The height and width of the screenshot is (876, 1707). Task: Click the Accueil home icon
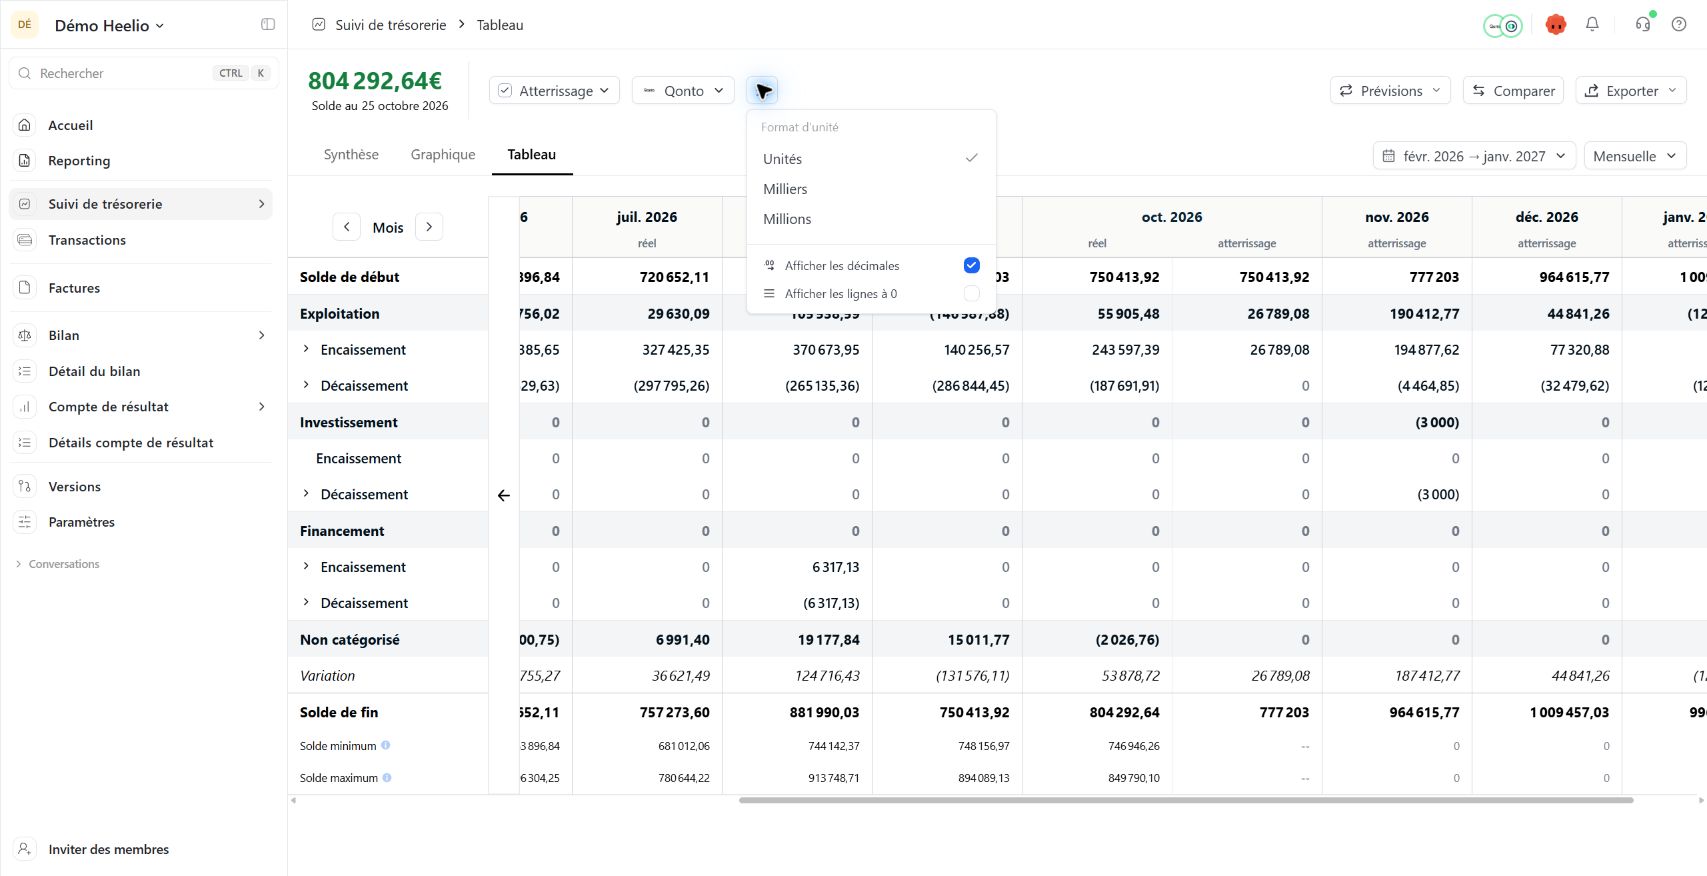(25, 125)
